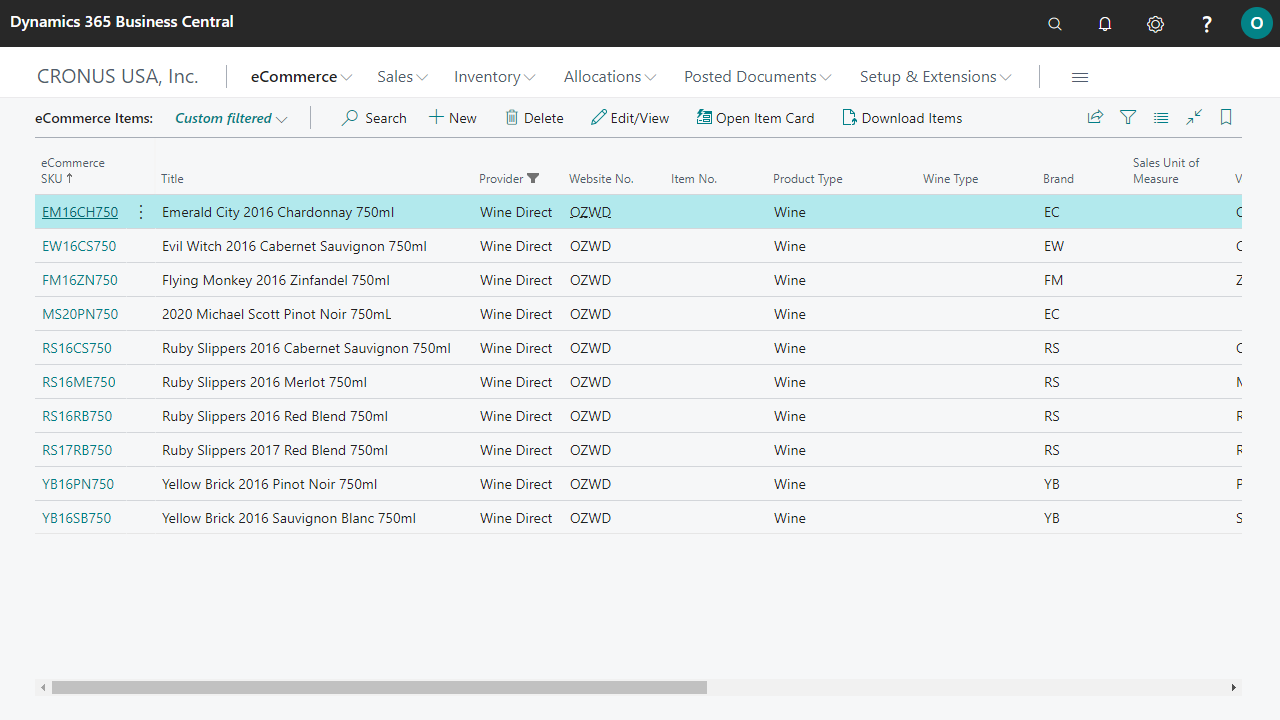
Task: Click the Provider column filter funnel
Action: (x=533, y=179)
